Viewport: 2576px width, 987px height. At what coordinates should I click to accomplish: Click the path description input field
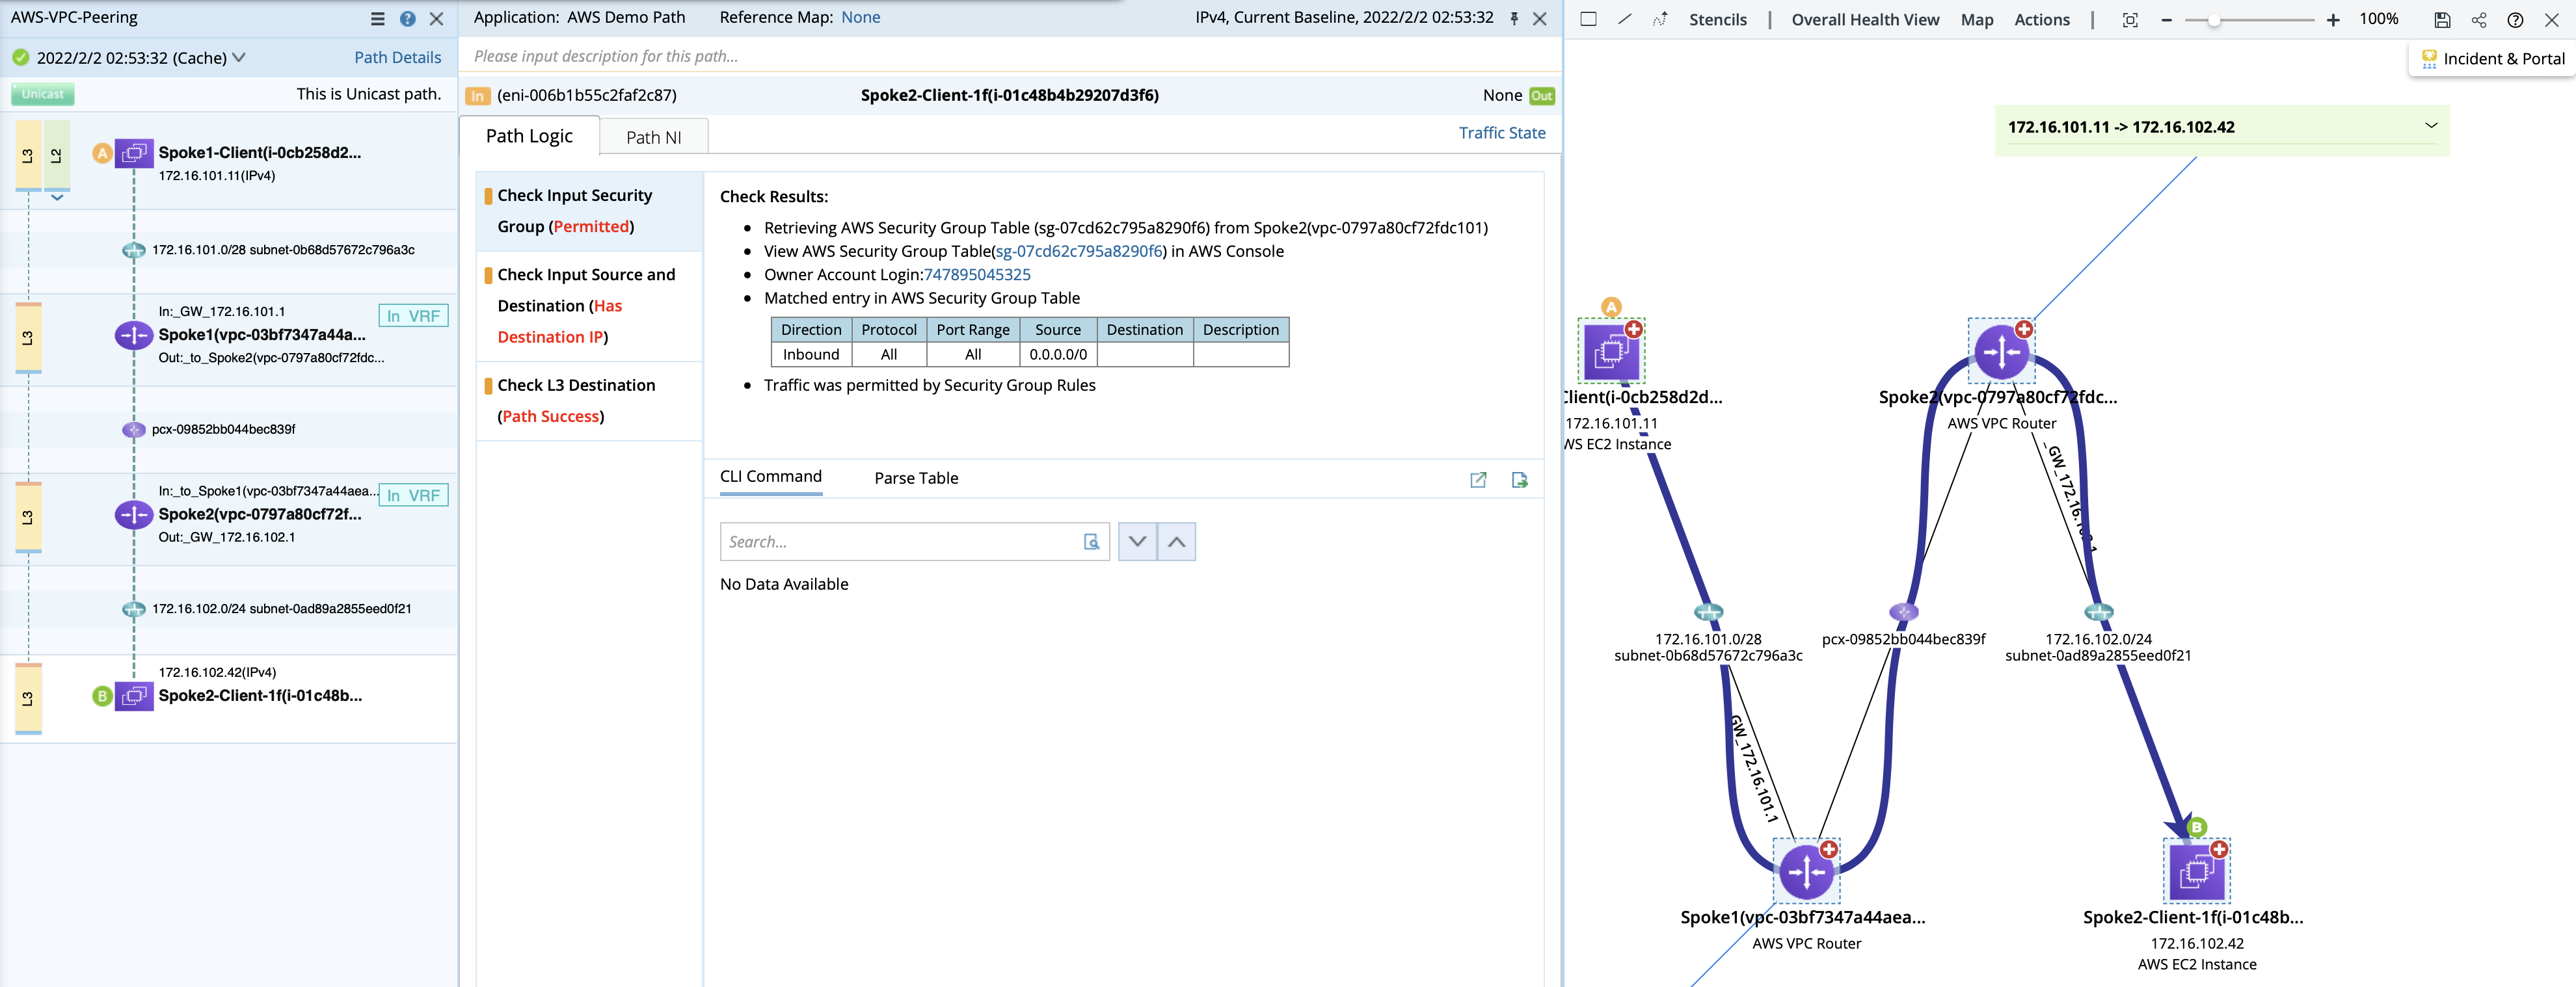pyautogui.click(x=1010, y=56)
